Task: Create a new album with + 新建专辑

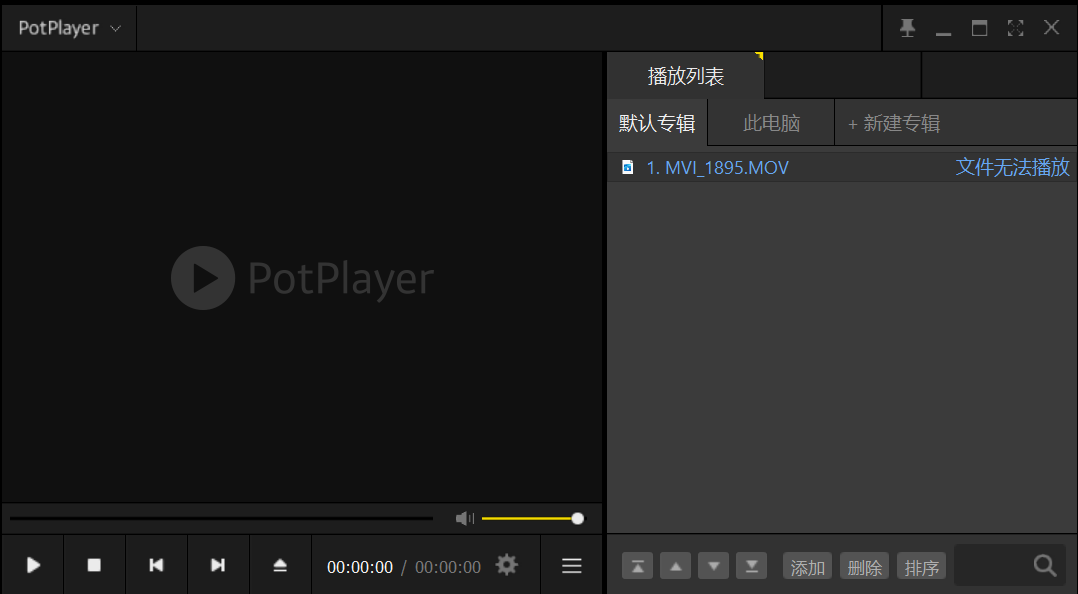Action: [894, 123]
